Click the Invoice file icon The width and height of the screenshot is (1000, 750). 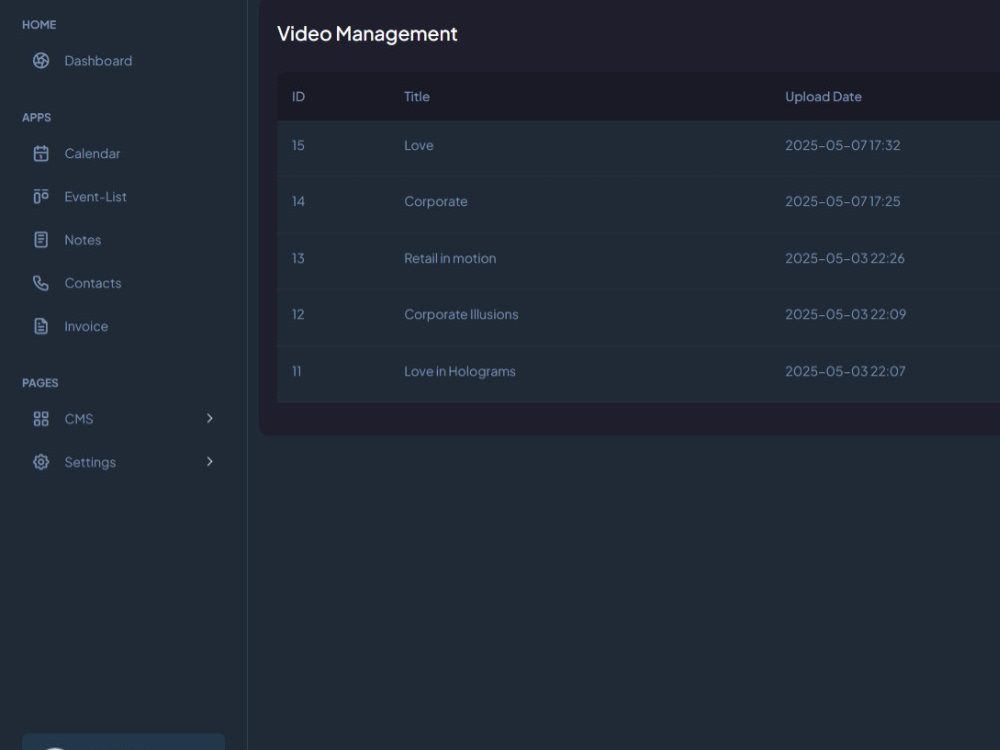tap(41, 327)
